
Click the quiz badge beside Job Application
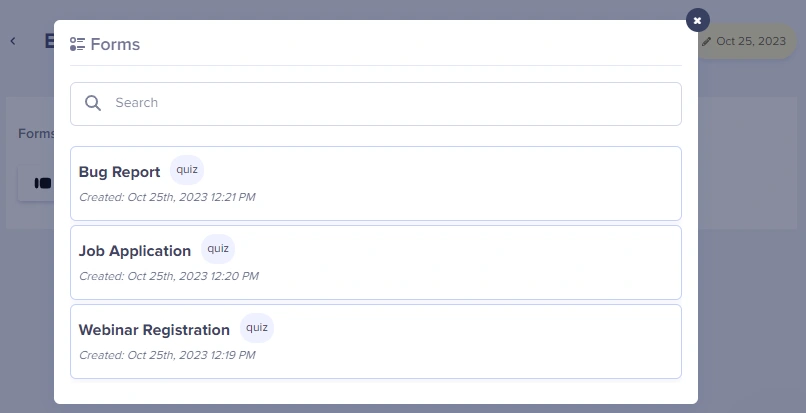(x=218, y=249)
